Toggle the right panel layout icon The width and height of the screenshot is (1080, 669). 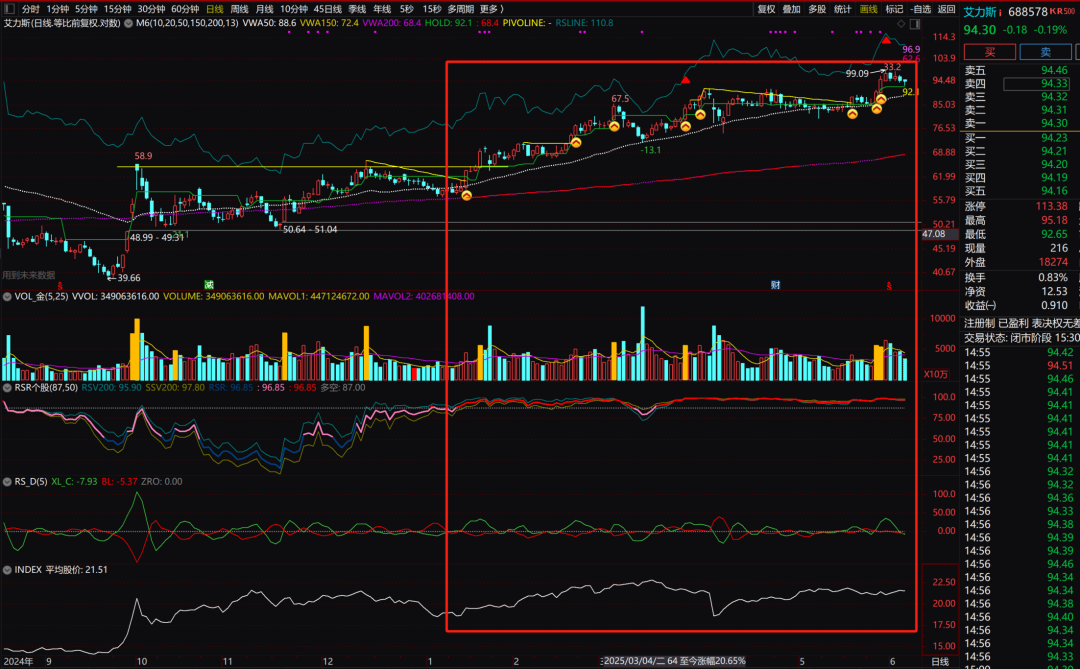(x=915, y=24)
